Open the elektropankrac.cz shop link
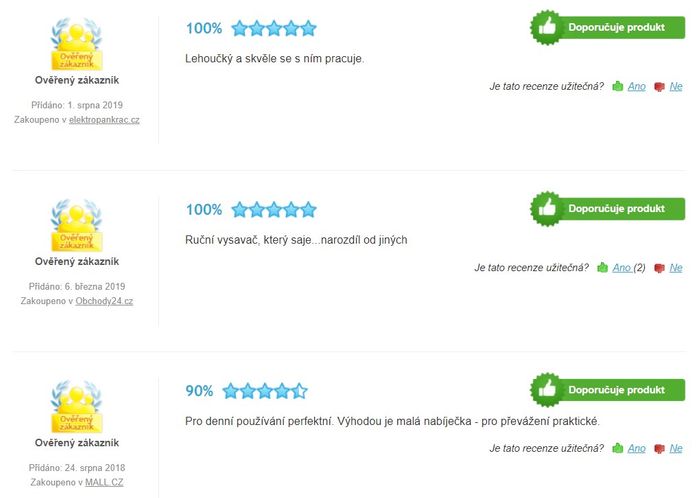Image resolution: width=700 pixels, height=498 pixels. (x=104, y=120)
